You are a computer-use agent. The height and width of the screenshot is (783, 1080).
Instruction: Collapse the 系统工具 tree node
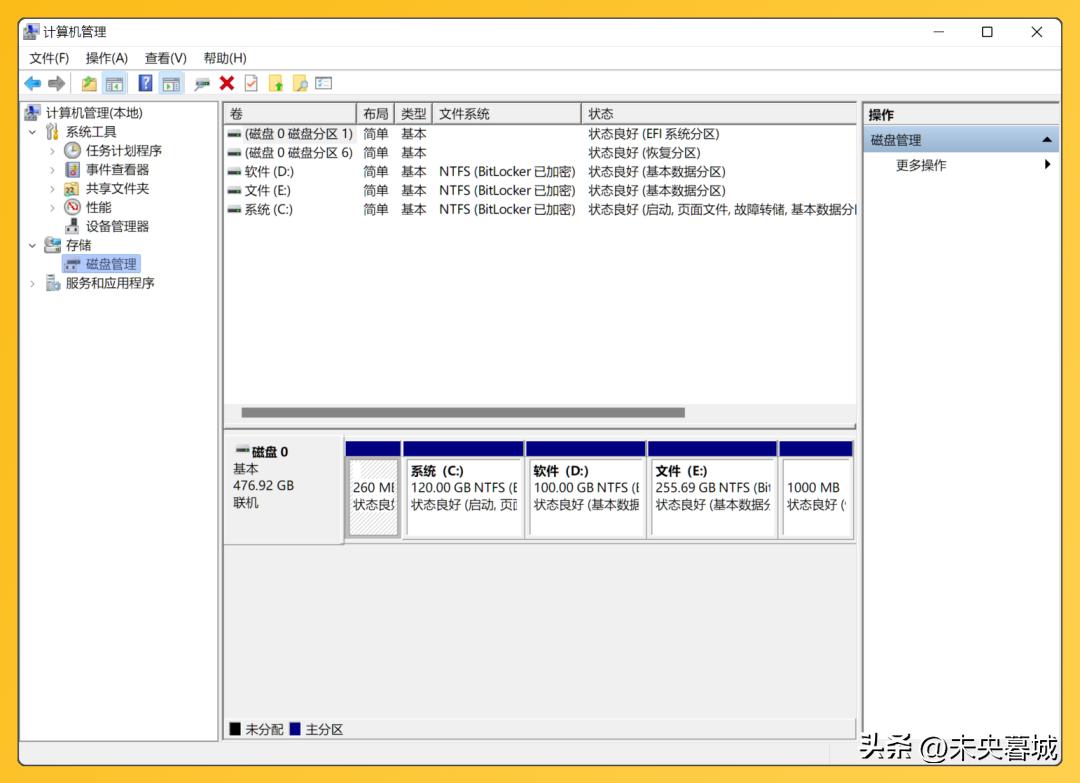click(x=33, y=132)
